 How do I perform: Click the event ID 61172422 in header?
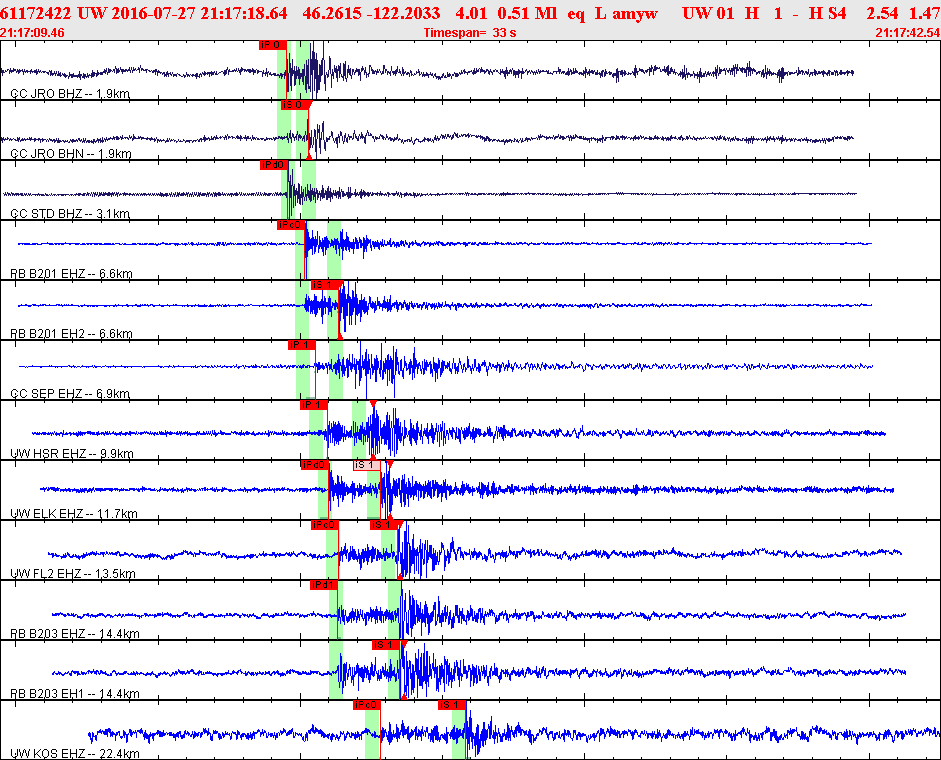35,13
